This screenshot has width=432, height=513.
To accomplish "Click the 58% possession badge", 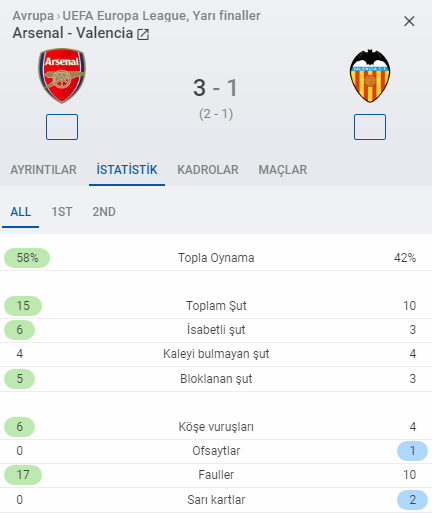I will 27,258.
